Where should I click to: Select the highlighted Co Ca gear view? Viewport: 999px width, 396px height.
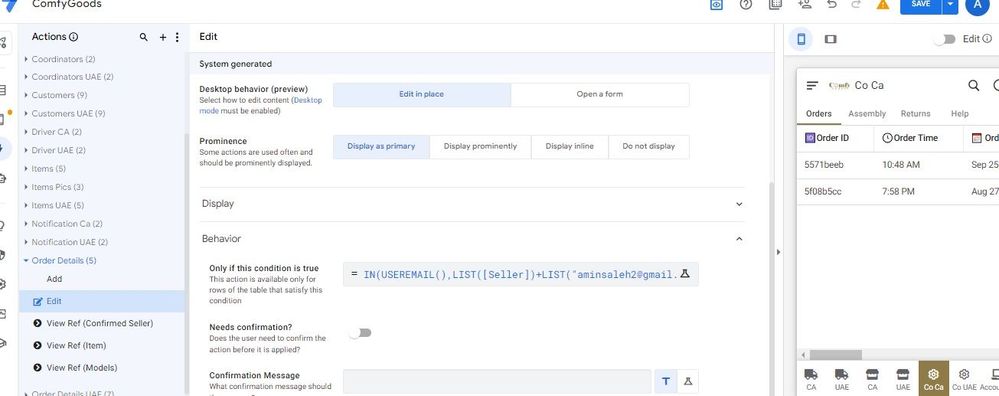pos(933,378)
